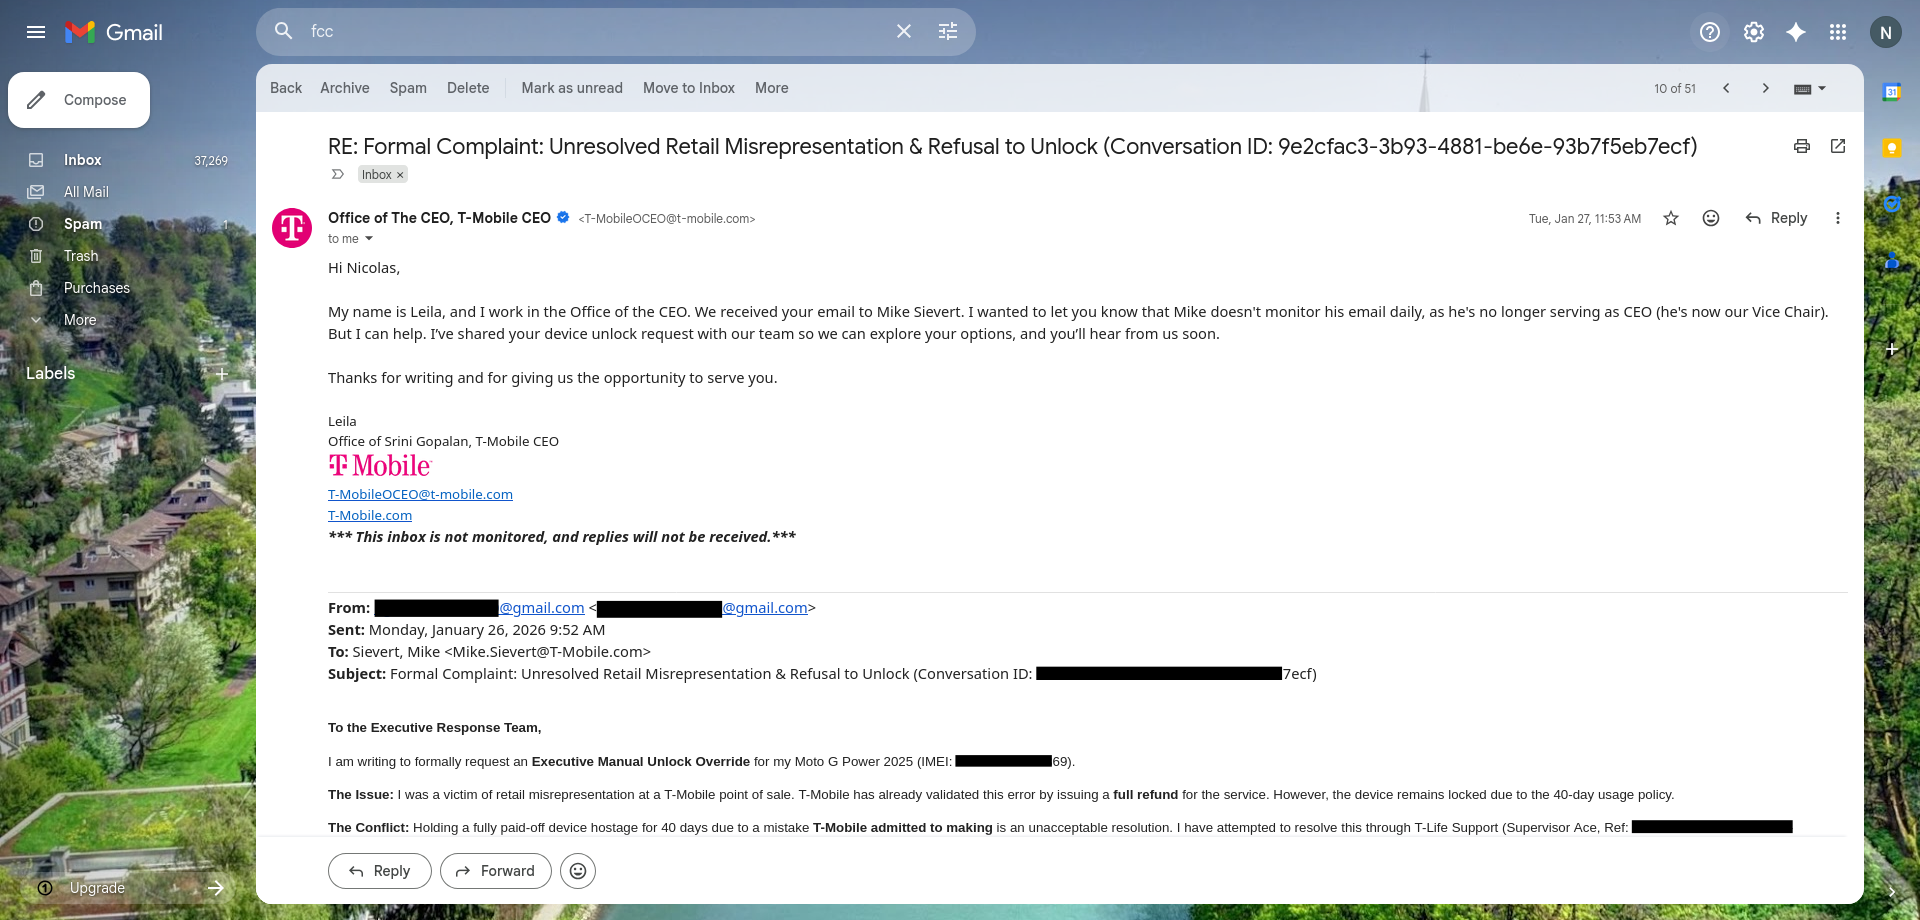Open Google Keep in the side panel
This screenshot has height=920, width=1920.
point(1893,147)
